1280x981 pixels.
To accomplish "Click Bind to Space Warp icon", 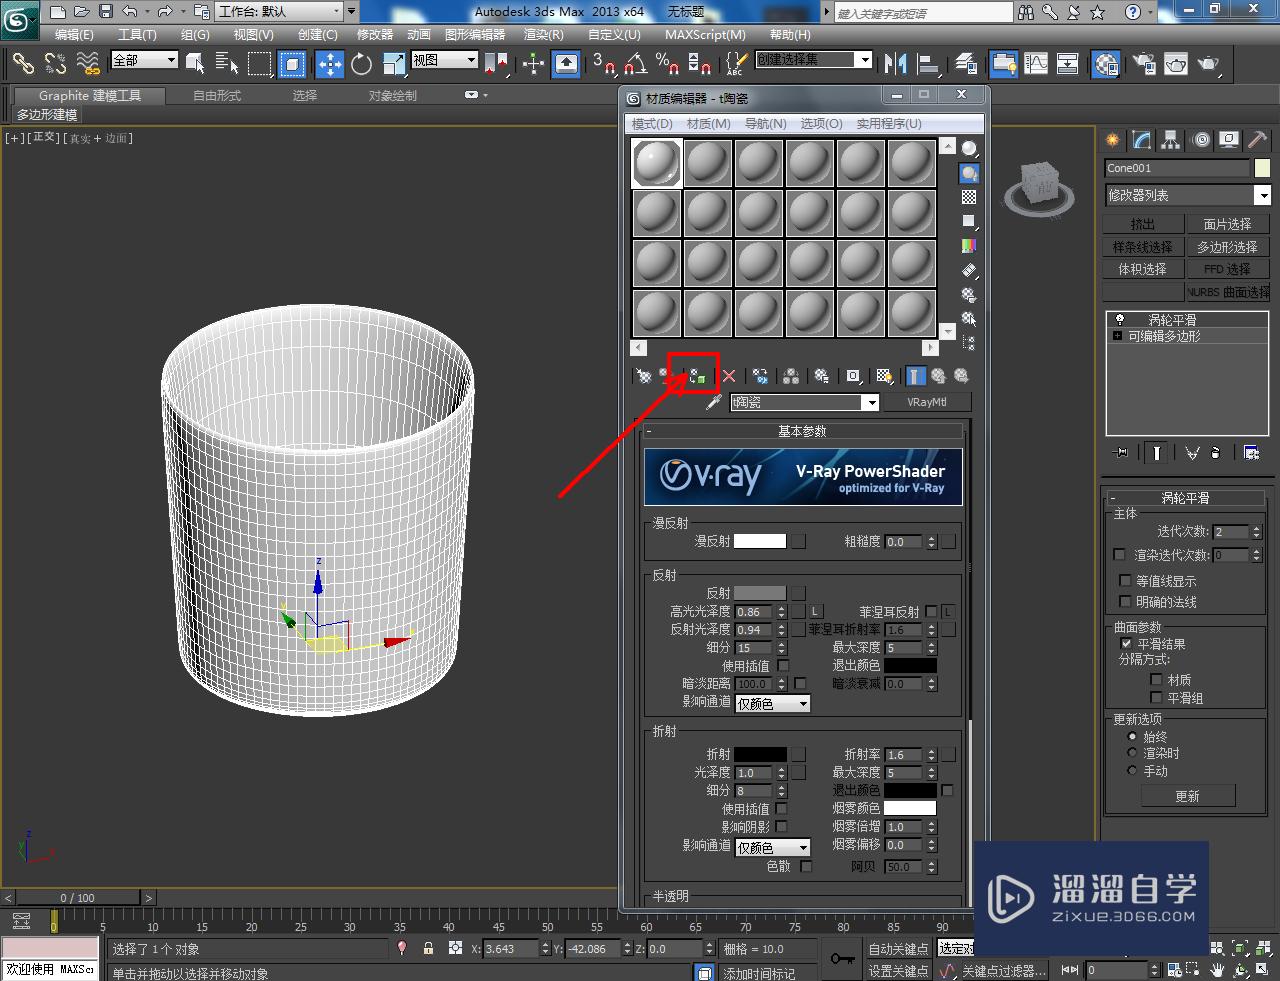I will pyautogui.click(x=88, y=64).
